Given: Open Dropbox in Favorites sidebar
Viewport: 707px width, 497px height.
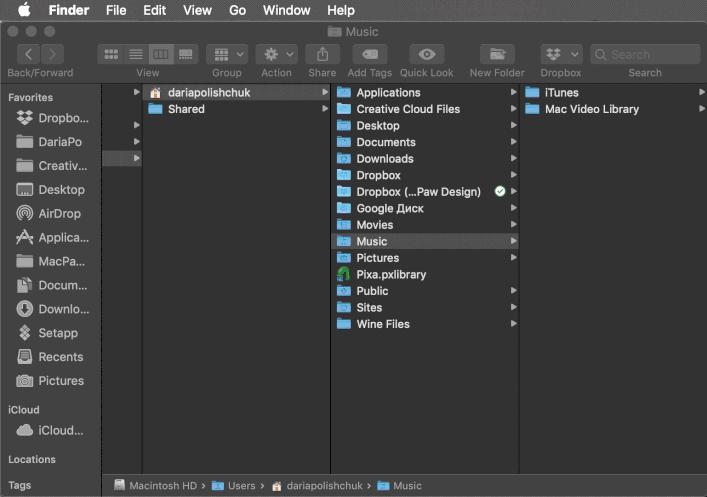Looking at the screenshot, I should [x=52, y=118].
